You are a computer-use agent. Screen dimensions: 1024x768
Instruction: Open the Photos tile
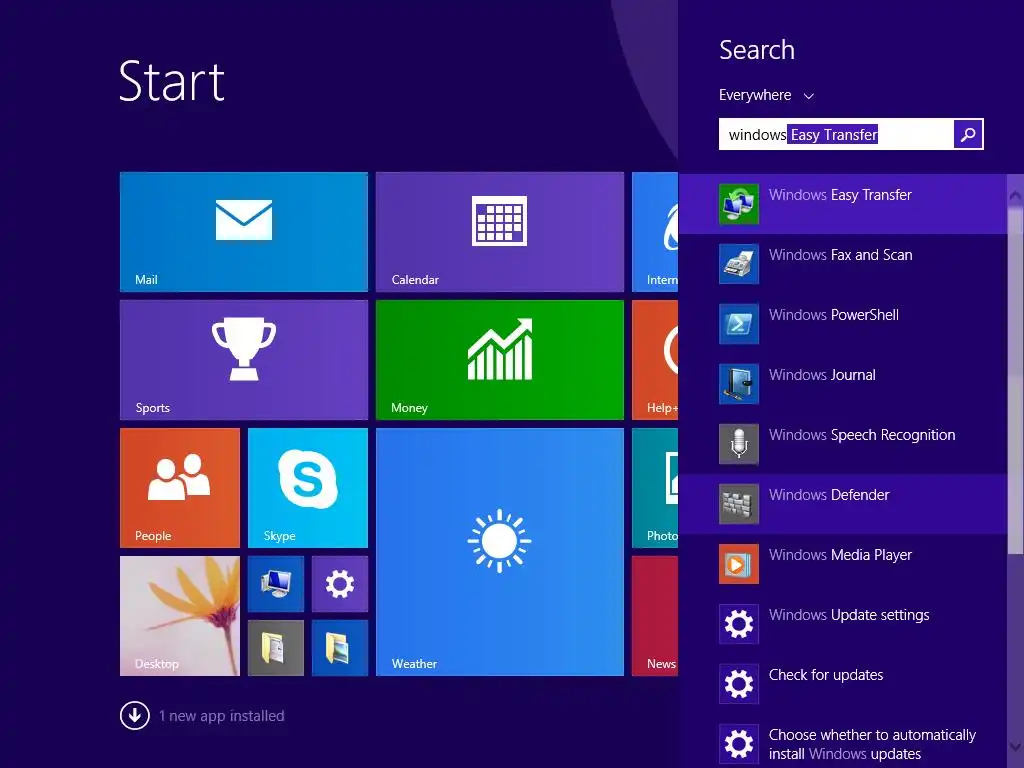tap(655, 488)
